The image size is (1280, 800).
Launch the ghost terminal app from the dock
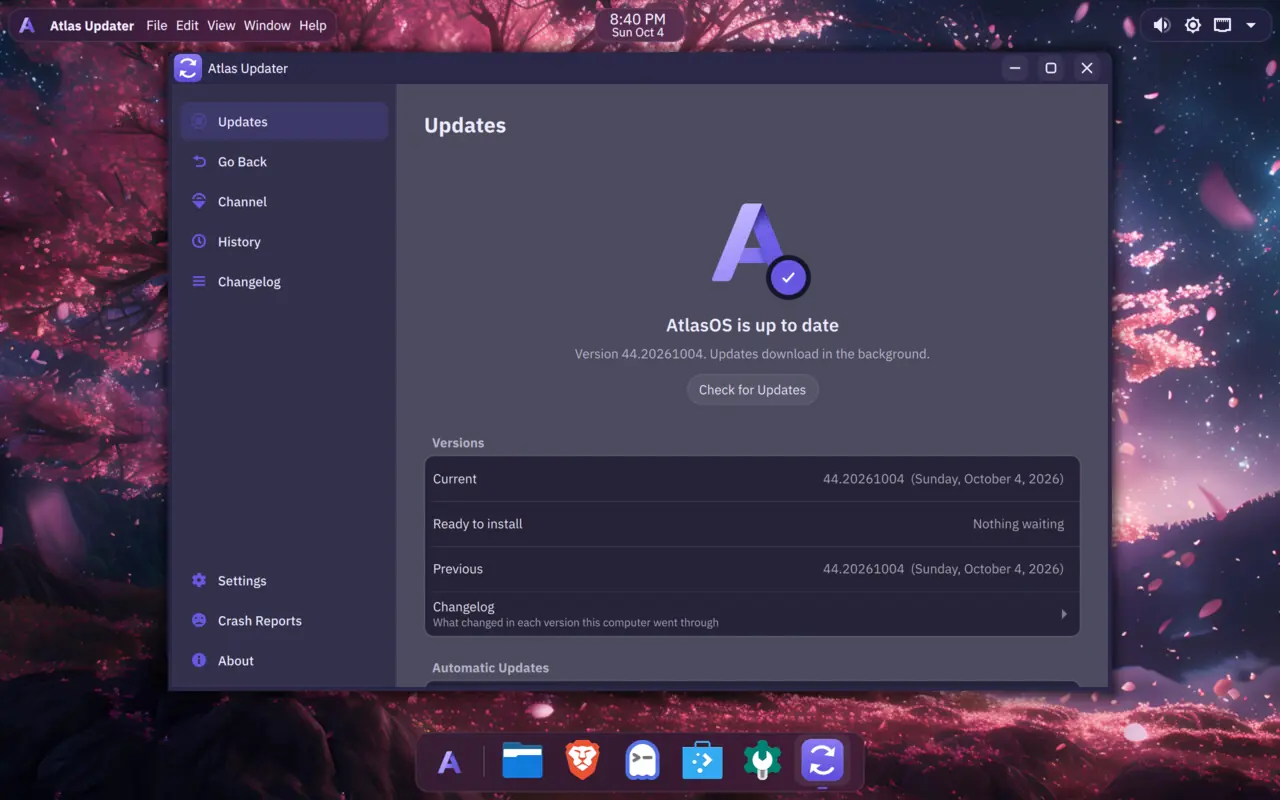click(x=642, y=761)
